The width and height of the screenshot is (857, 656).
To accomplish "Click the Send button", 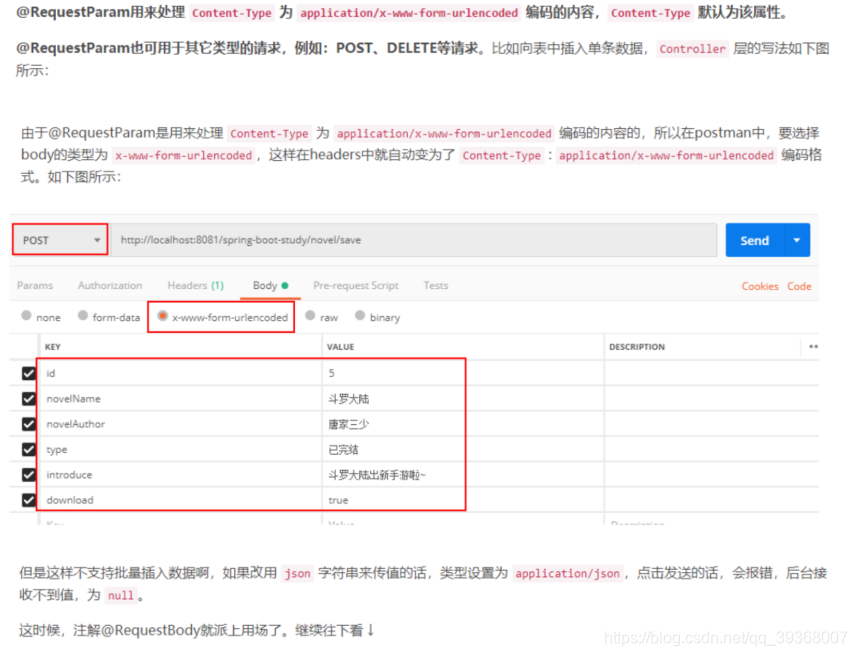I will (755, 240).
